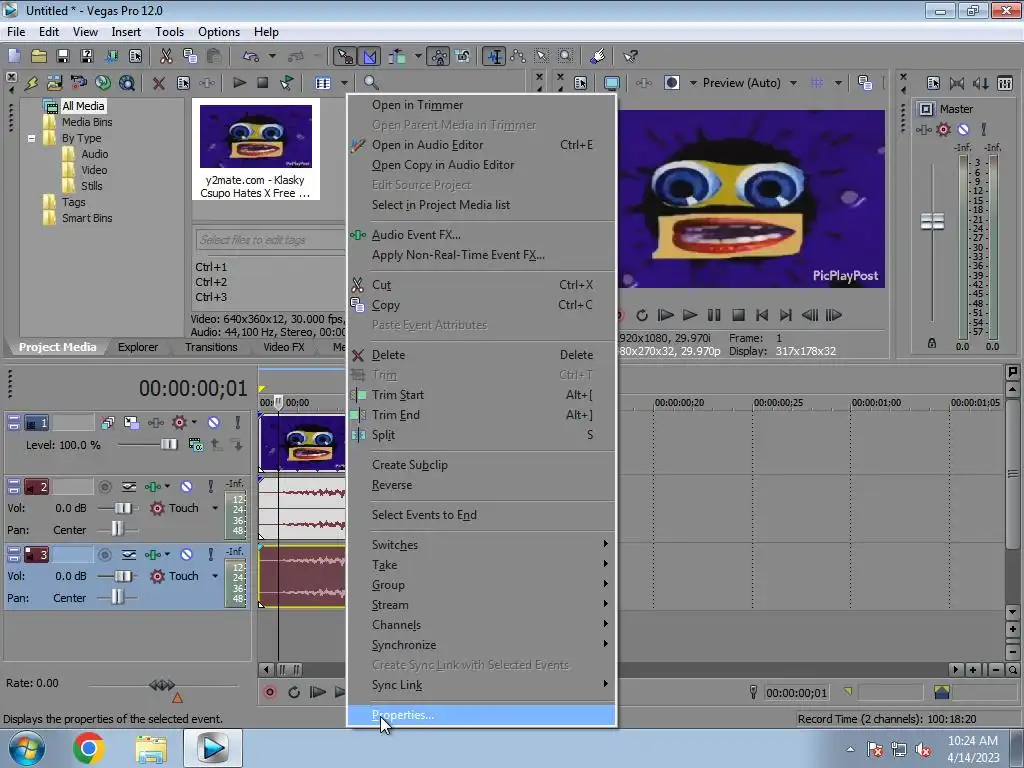Open the Windows Start menu
Viewport: 1024px width, 768px height.
pyautogui.click(x=27, y=748)
